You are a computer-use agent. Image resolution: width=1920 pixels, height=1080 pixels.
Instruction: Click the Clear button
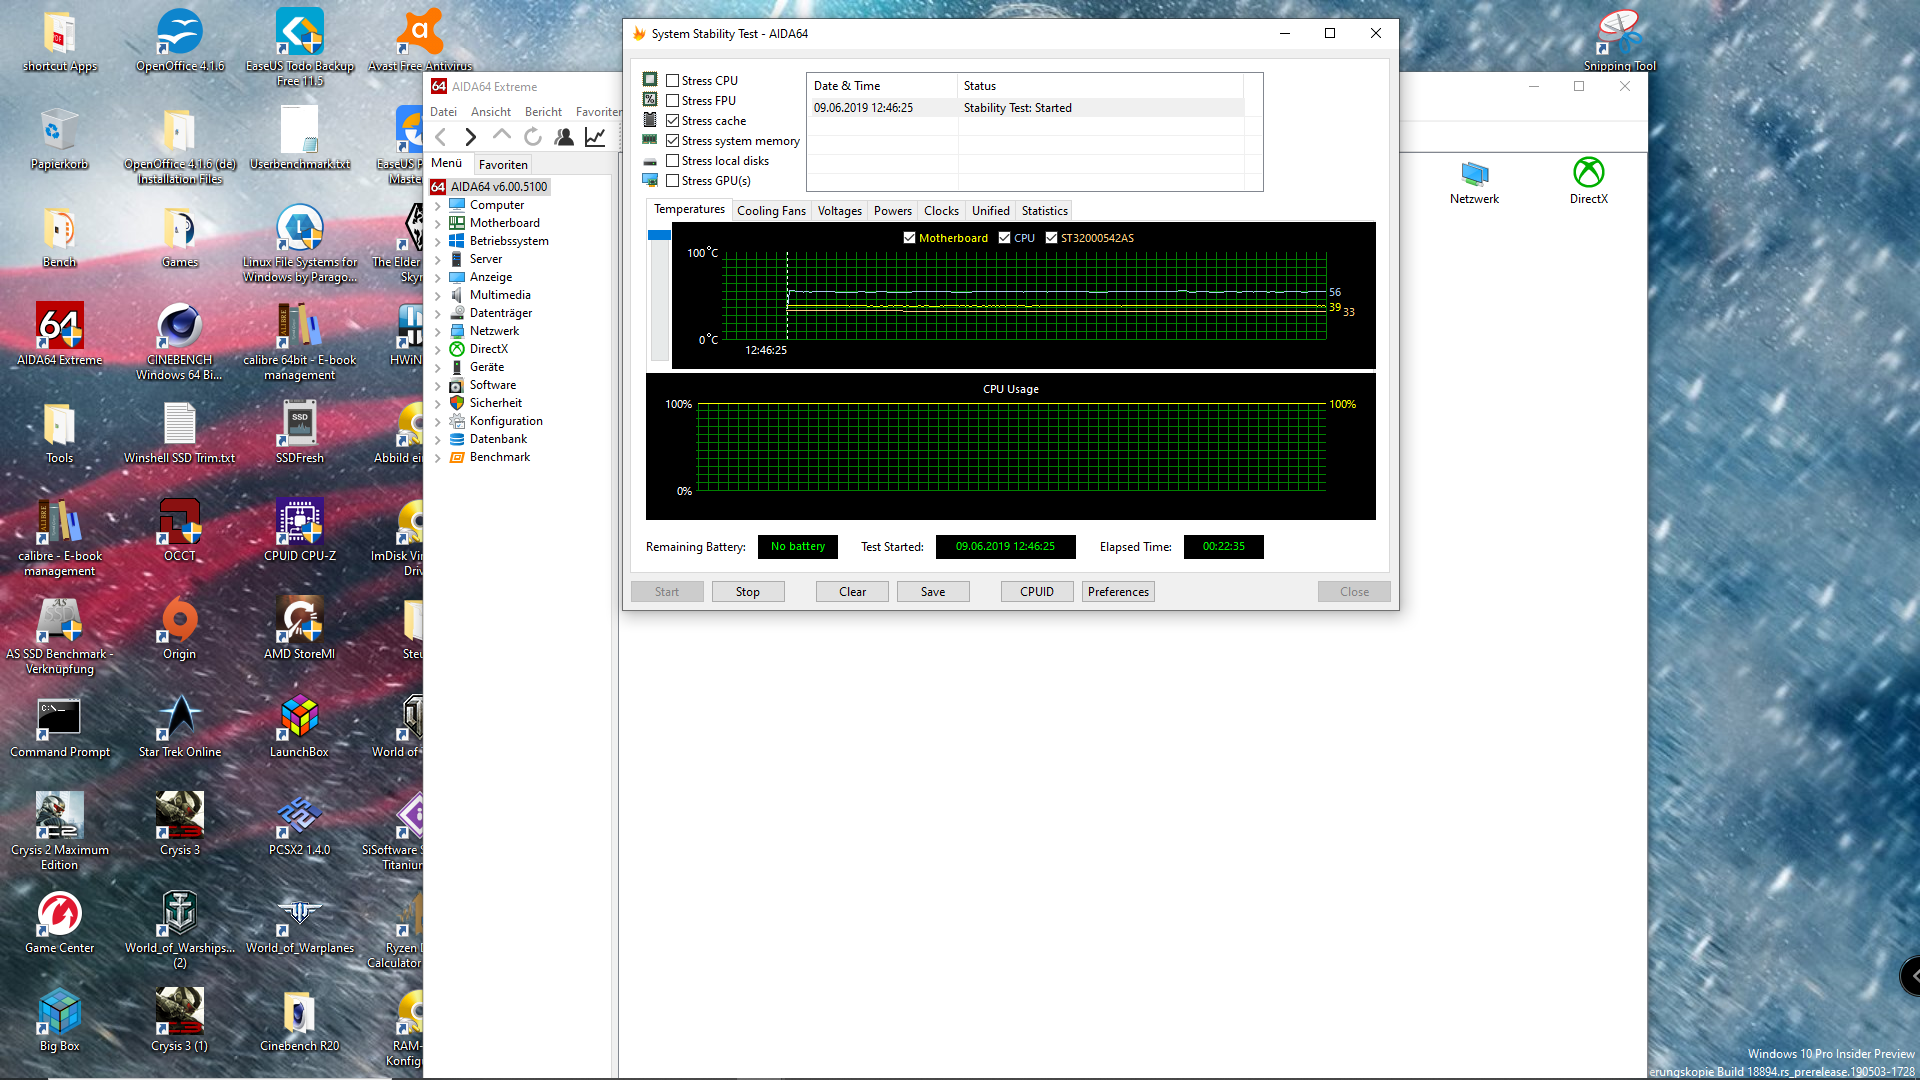(x=853, y=592)
